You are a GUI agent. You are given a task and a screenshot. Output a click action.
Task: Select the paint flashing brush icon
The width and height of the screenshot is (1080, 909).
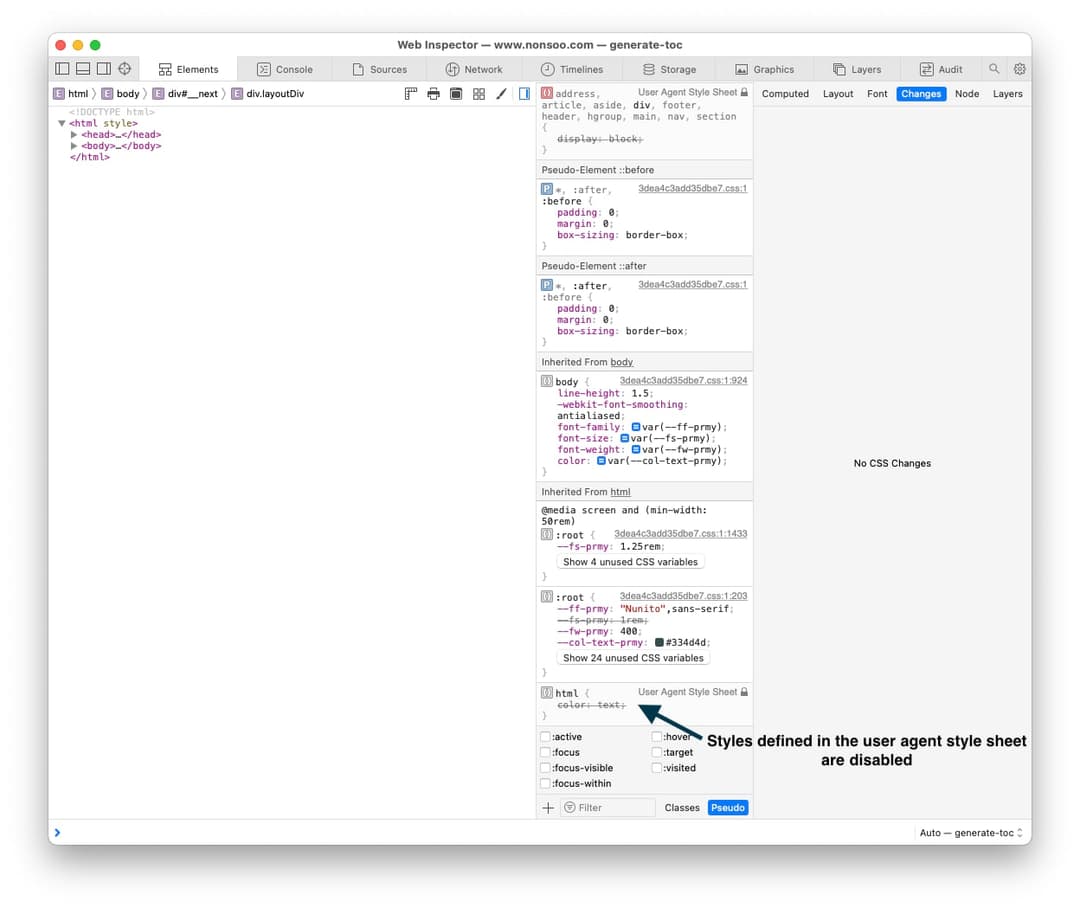pyautogui.click(x=502, y=93)
